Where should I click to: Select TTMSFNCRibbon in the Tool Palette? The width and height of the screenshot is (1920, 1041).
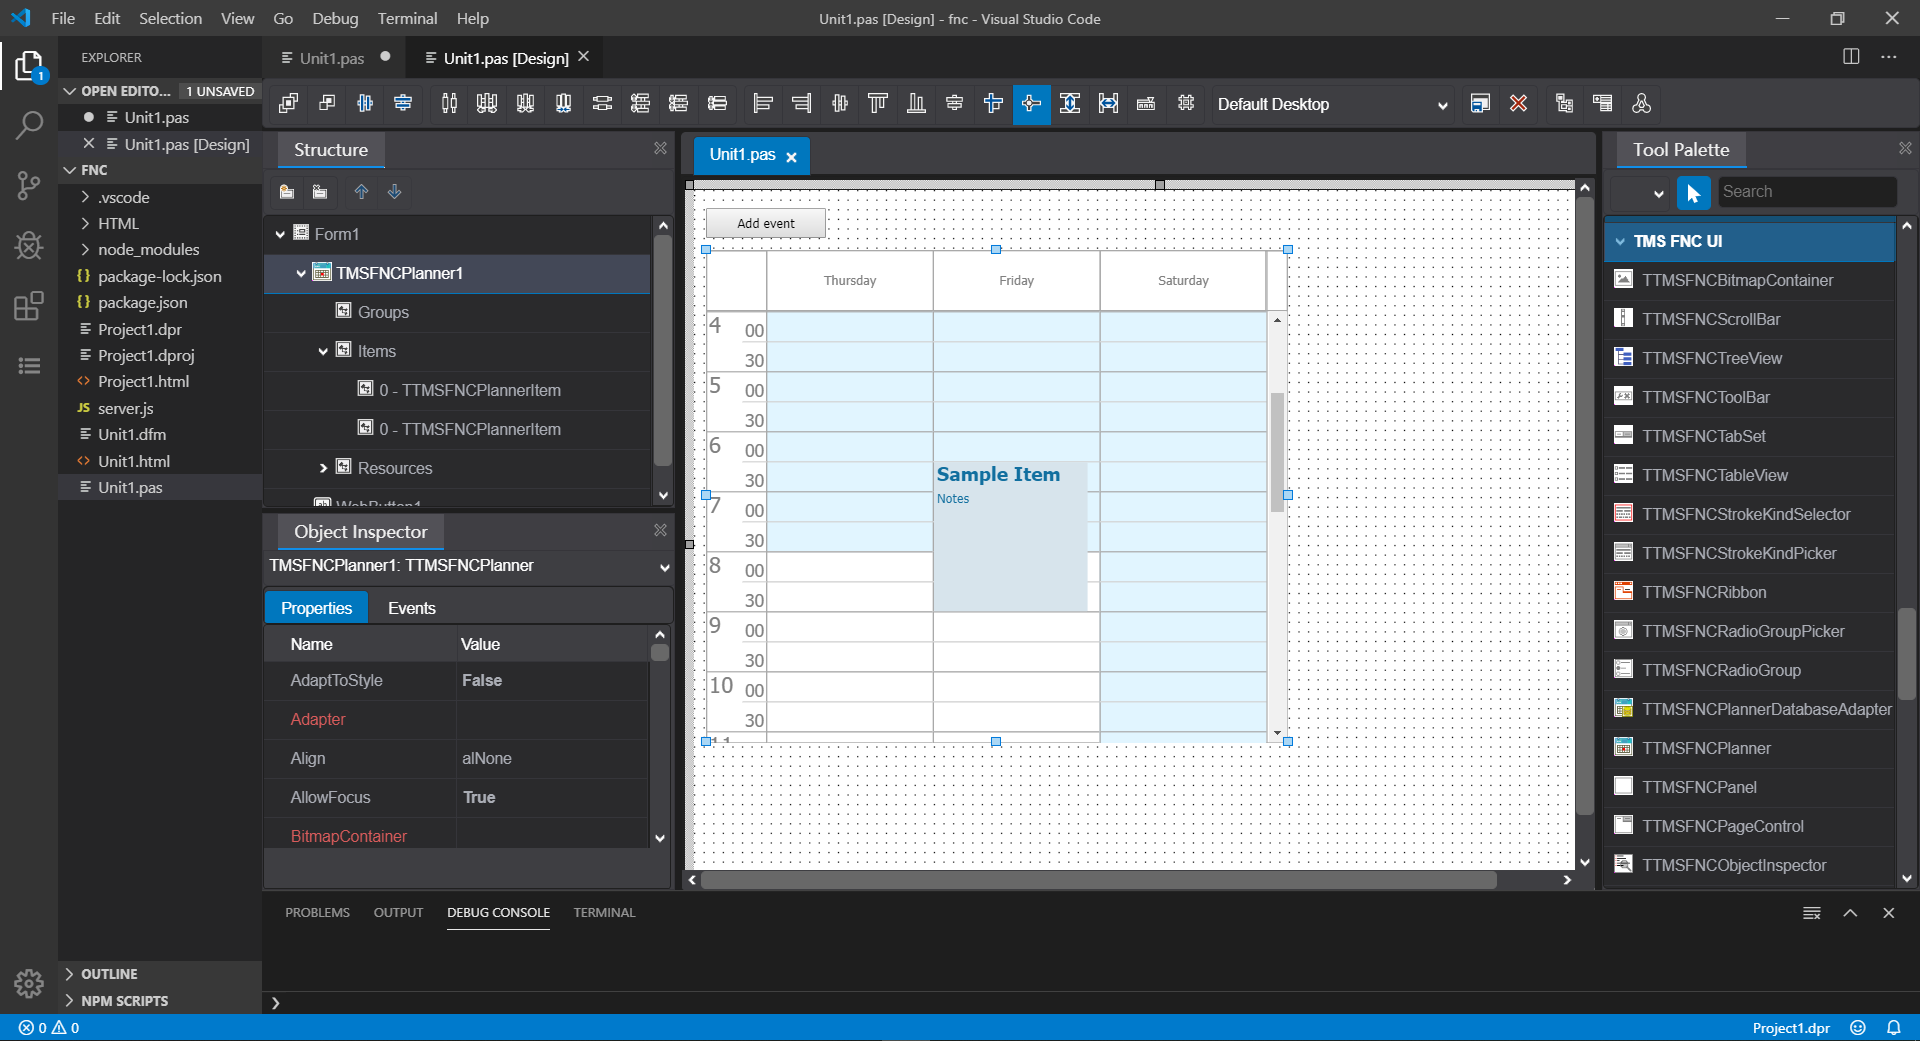1704,592
